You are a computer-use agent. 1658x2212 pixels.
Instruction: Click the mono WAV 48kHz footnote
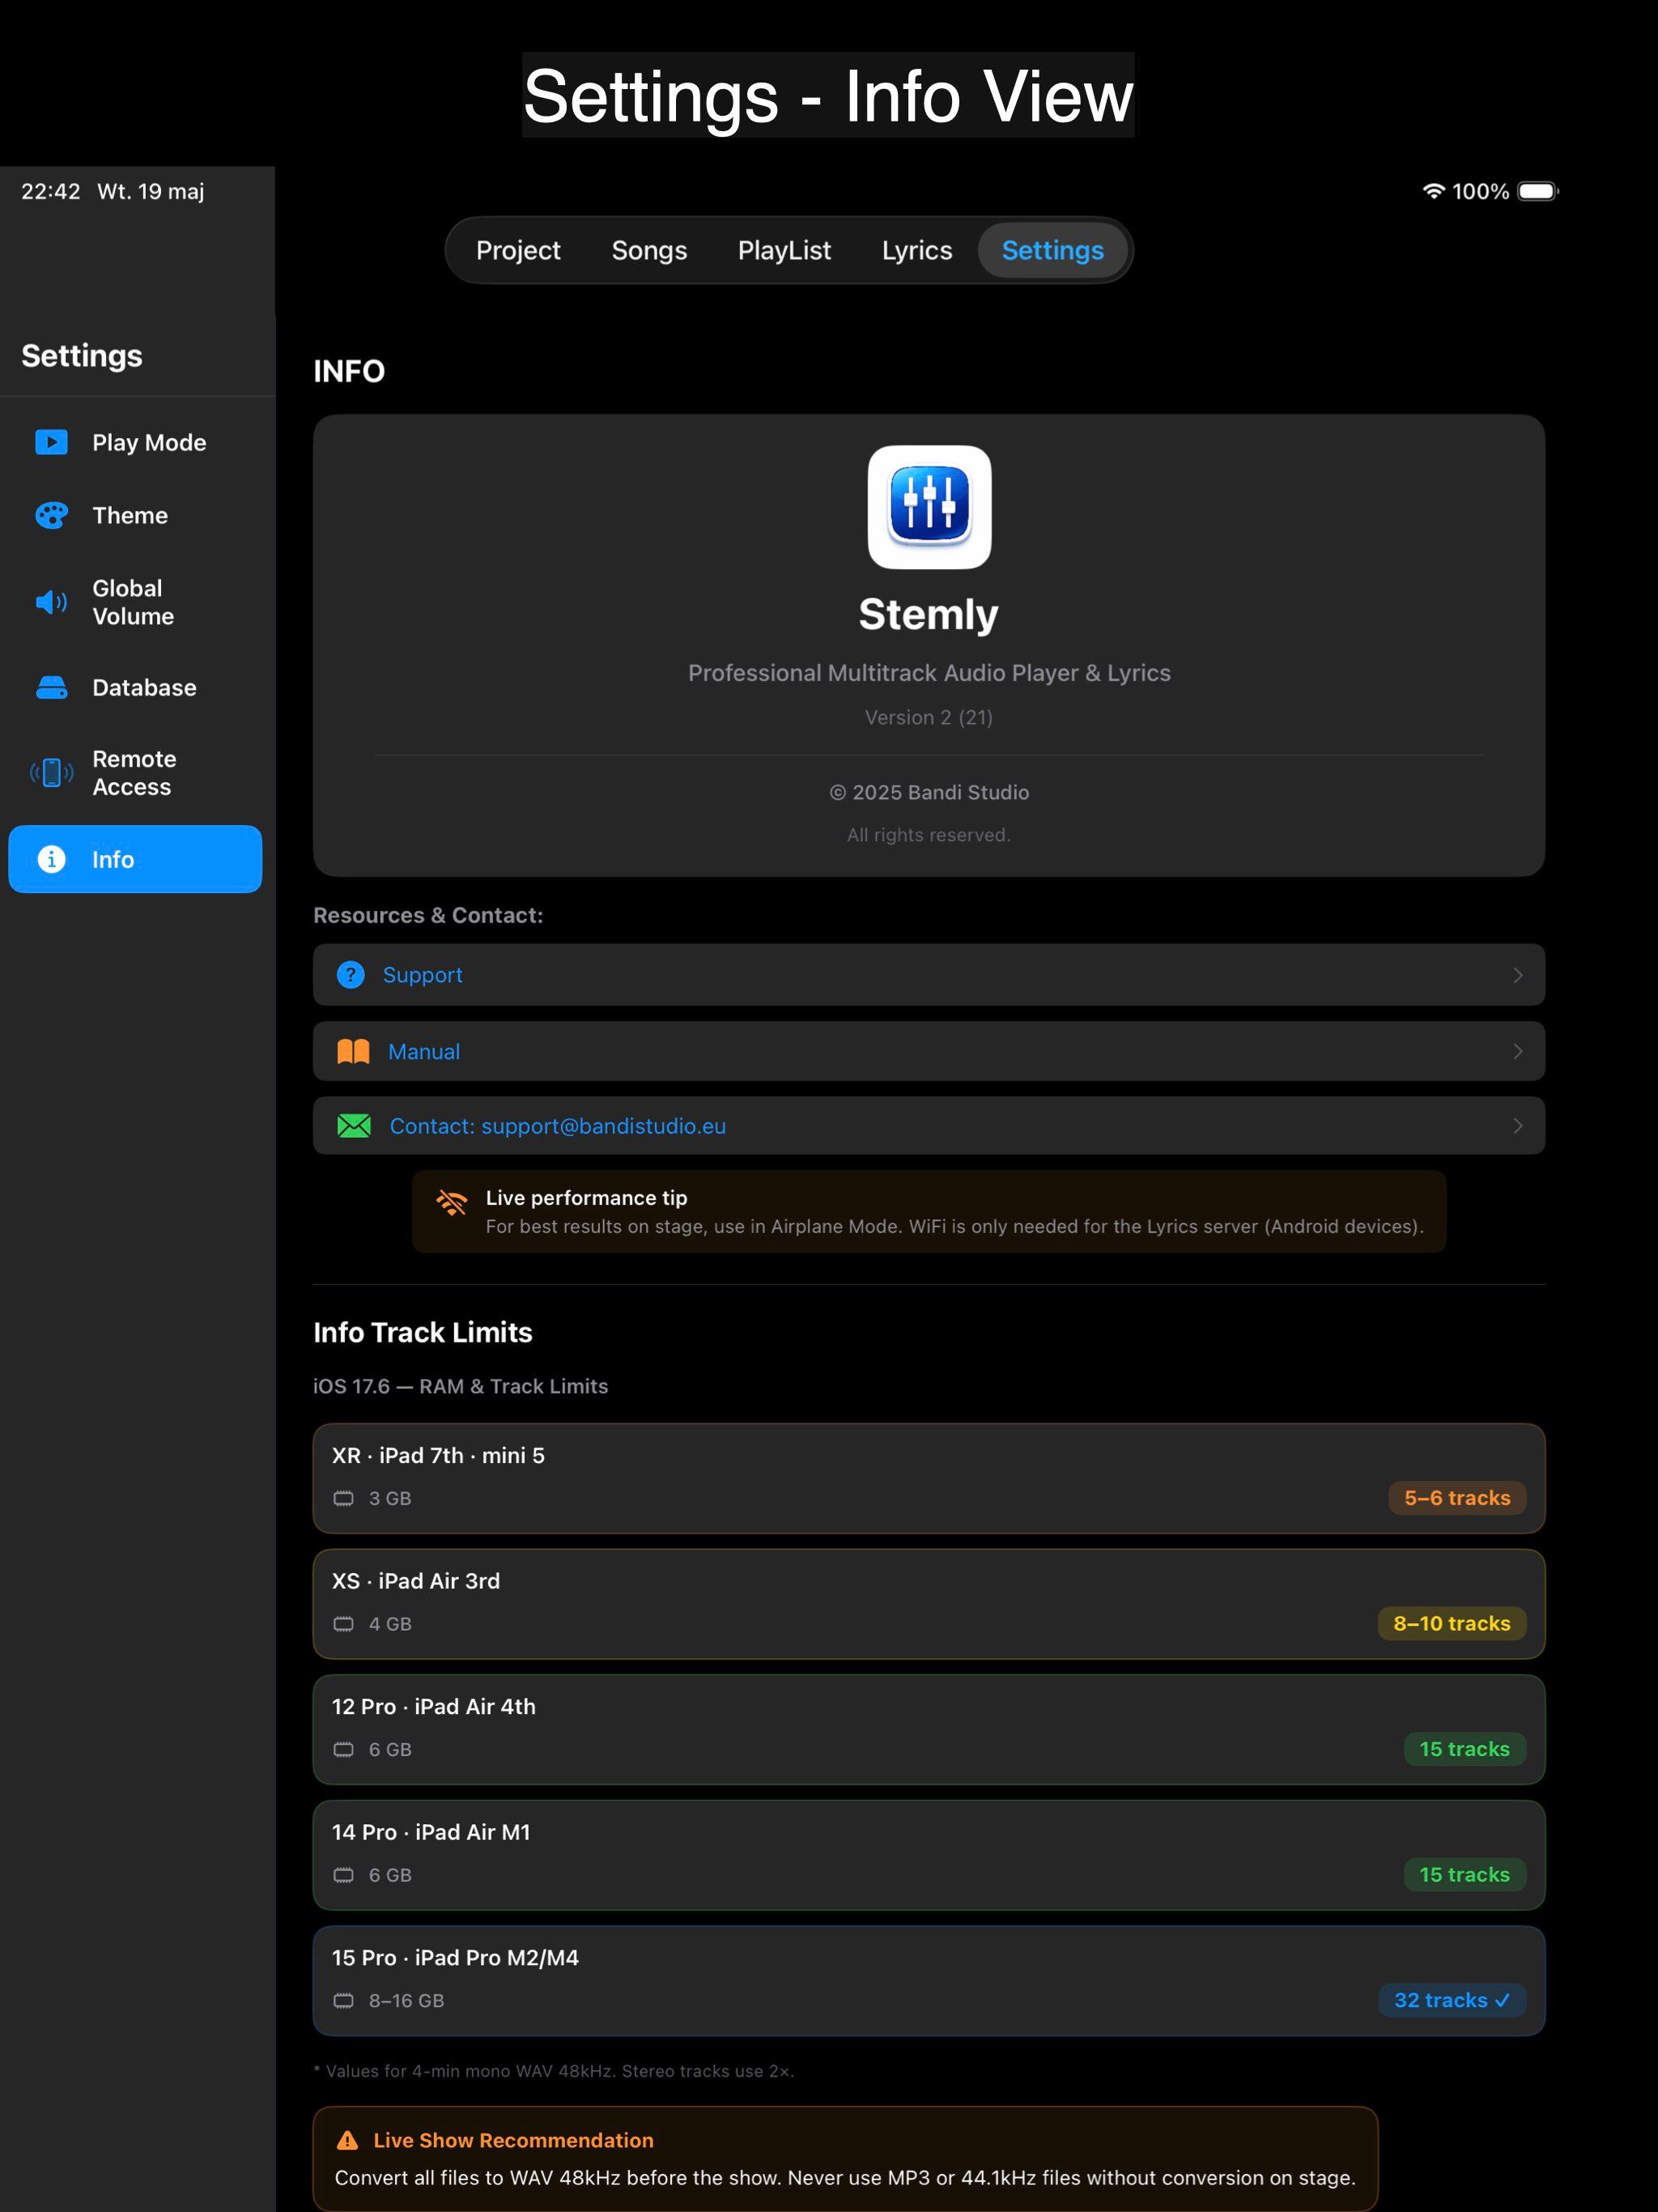tap(554, 2071)
